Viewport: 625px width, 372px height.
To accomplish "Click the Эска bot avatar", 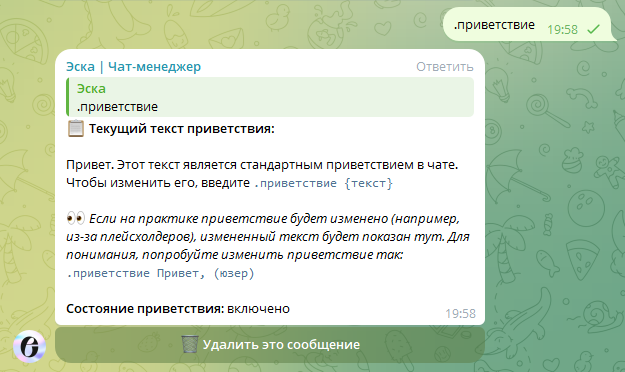I will (x=29, y=346).
